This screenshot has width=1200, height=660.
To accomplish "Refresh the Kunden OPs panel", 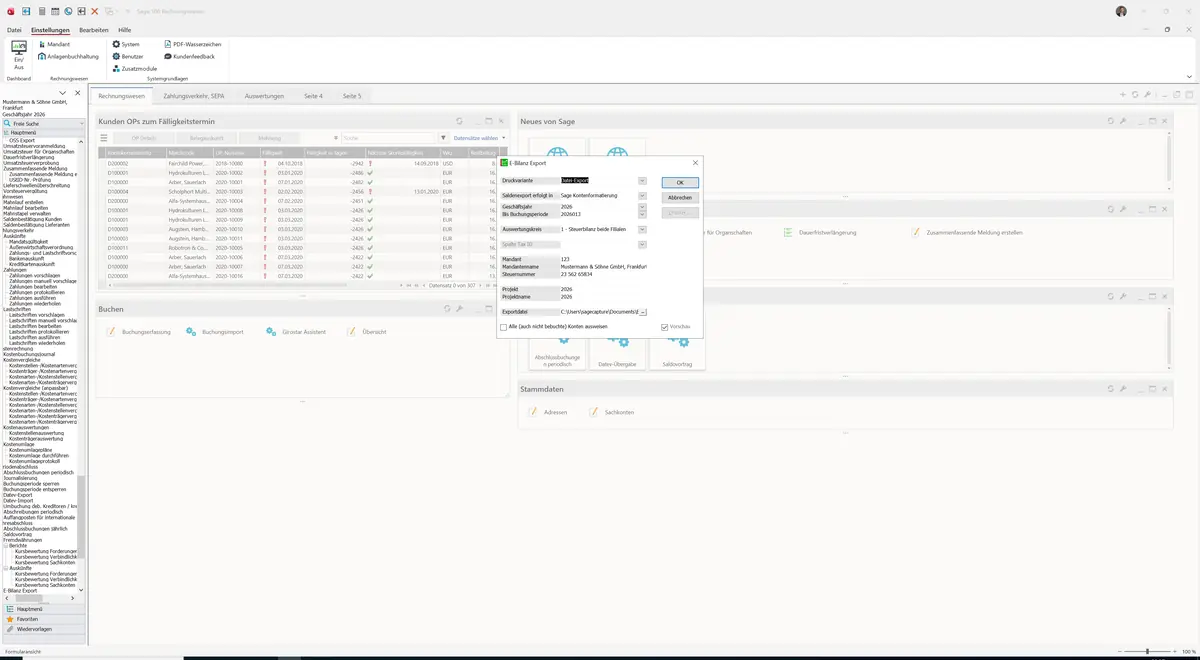I will (460, 121).
